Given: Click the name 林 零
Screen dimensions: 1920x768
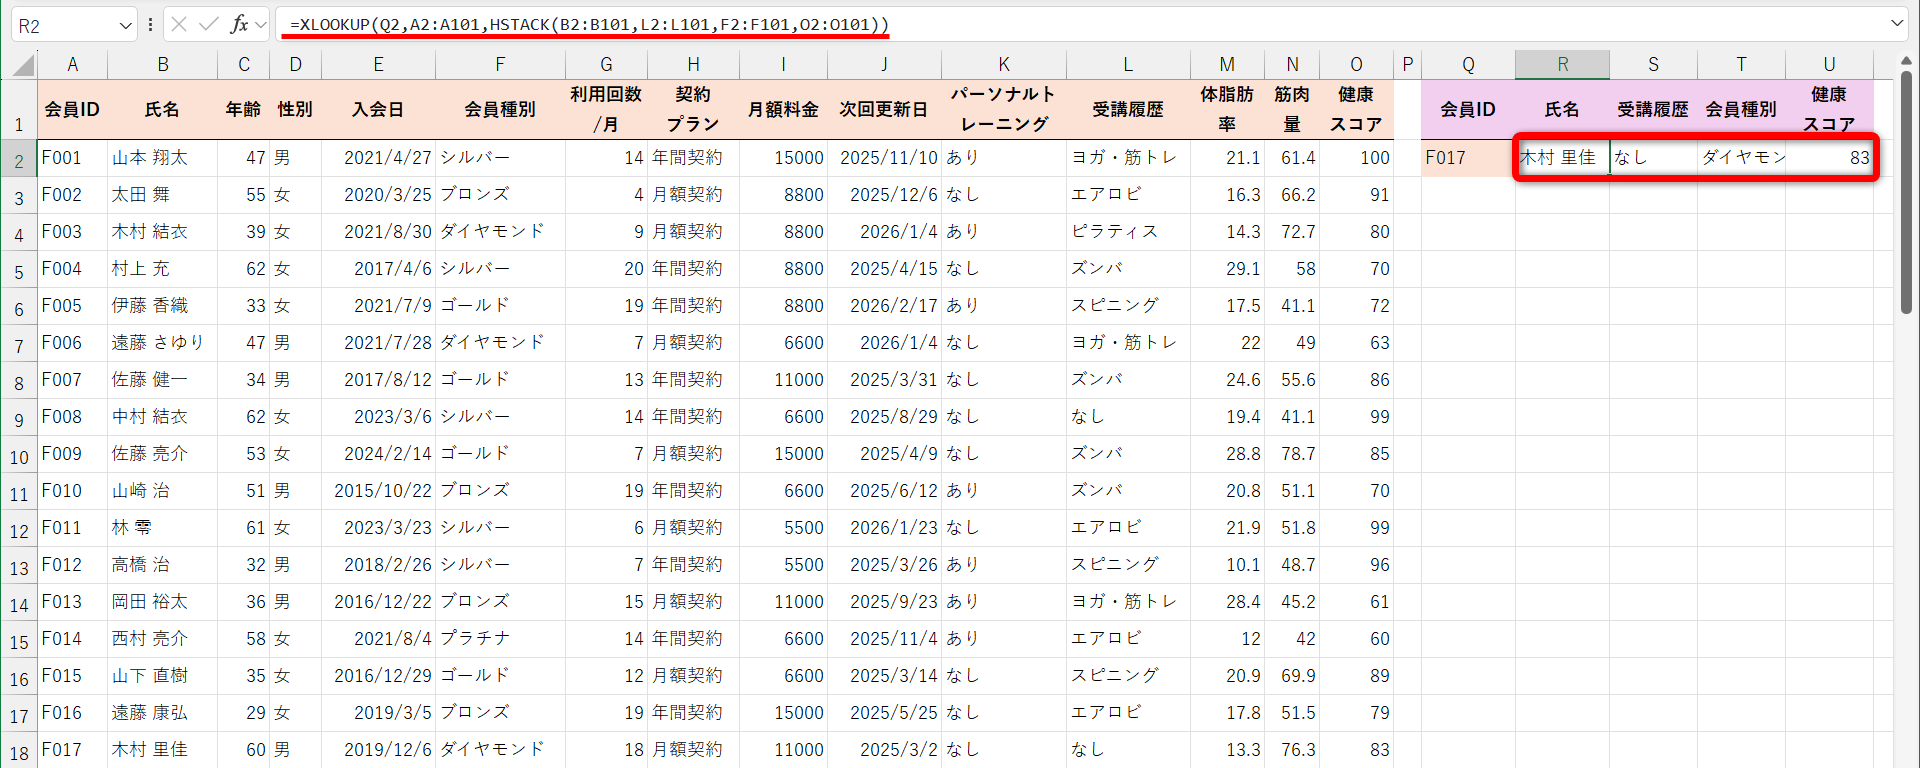Looking at the screenshot, I should click(131, 528).
